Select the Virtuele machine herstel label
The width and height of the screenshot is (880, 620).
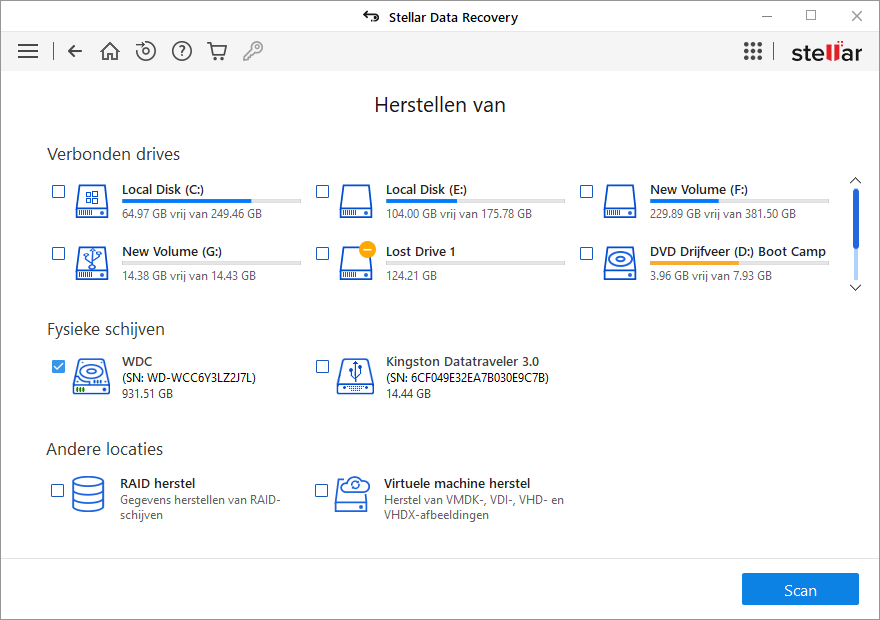pos(457,483)
